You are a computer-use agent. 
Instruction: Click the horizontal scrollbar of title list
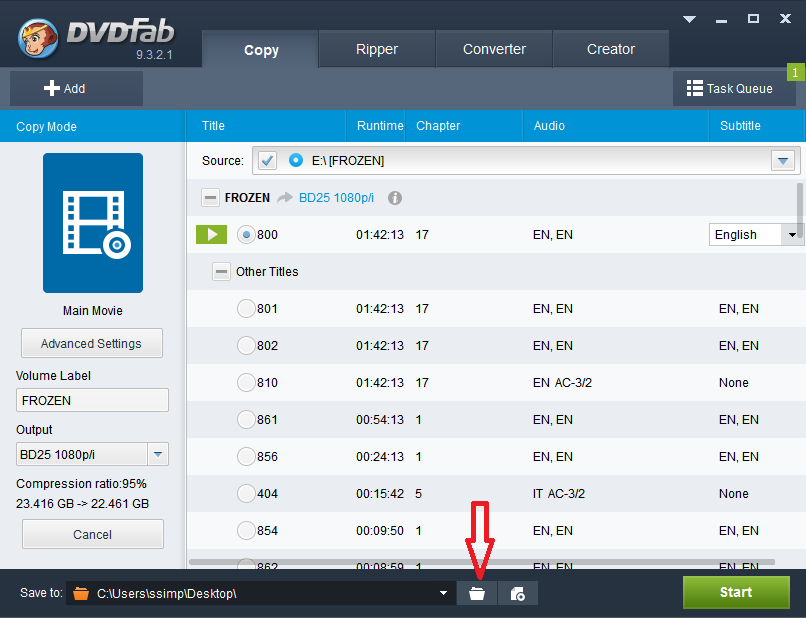coord(482,562)
